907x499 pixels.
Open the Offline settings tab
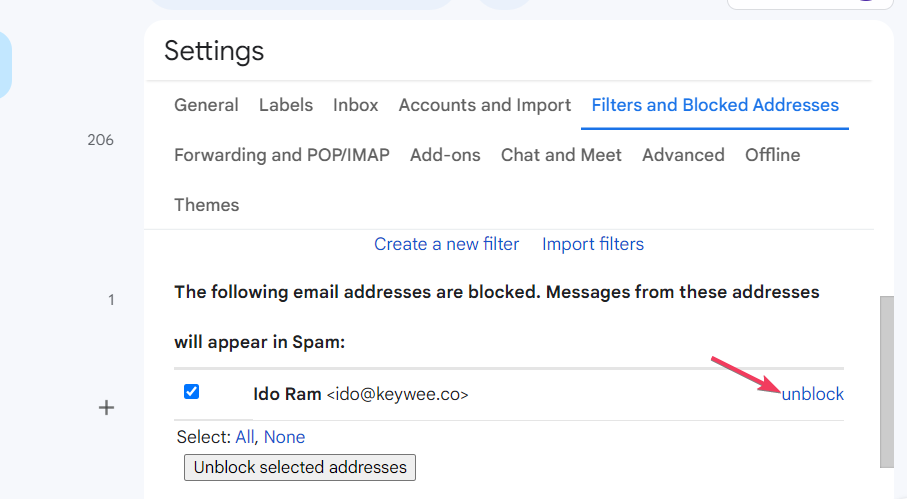point(773,155)
